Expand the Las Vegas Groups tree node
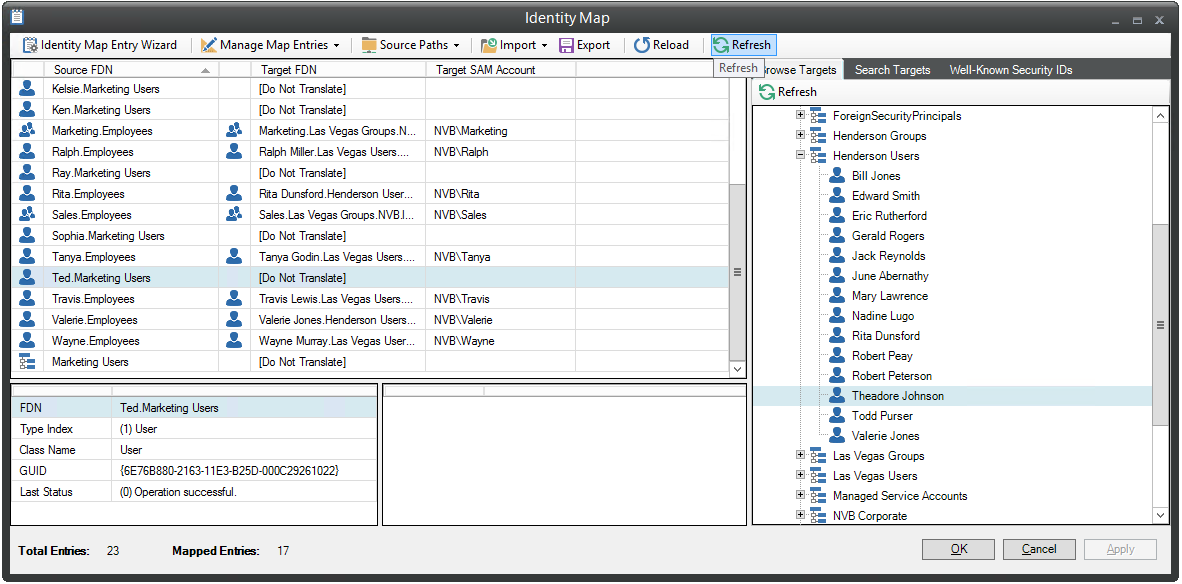Viewport: 1182px width, 584px height. tap(801, 455)
